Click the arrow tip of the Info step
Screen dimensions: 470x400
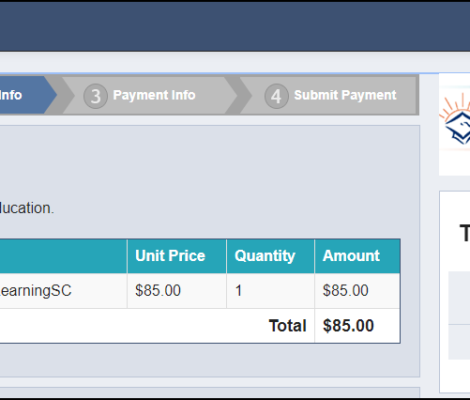pos(51,95)
